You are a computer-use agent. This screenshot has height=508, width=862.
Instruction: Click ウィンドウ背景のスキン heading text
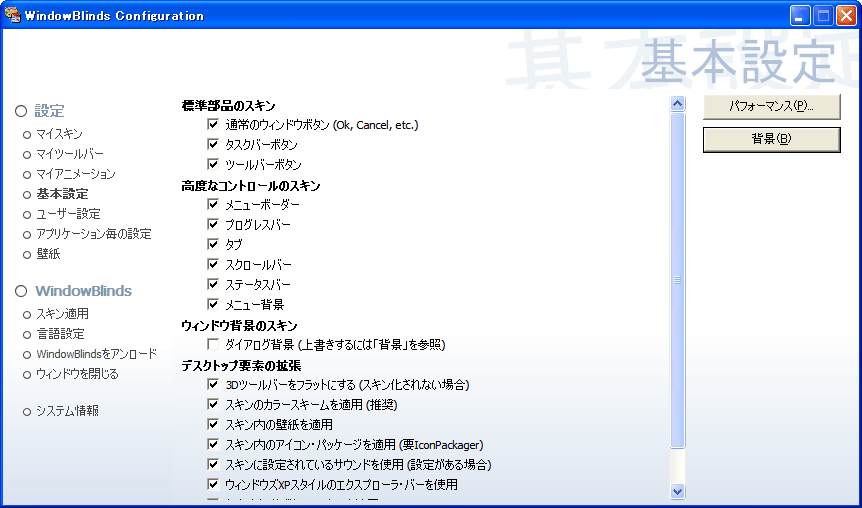coord(240,325)
